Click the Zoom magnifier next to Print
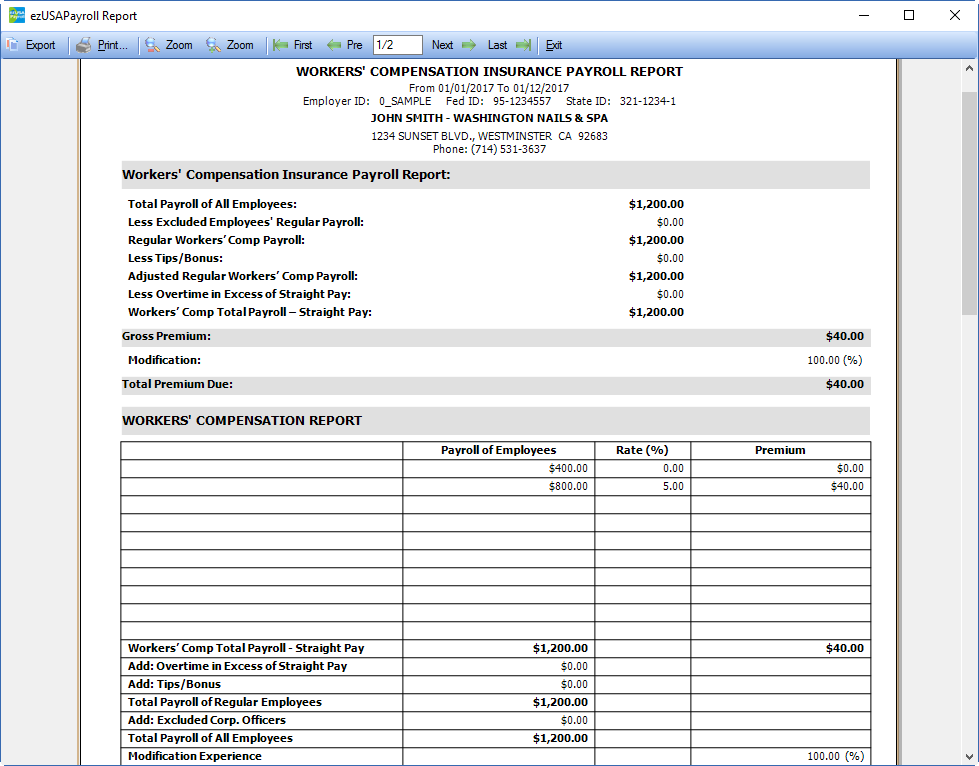The height and width of the screenshot is (766, 979). (152, 45)
